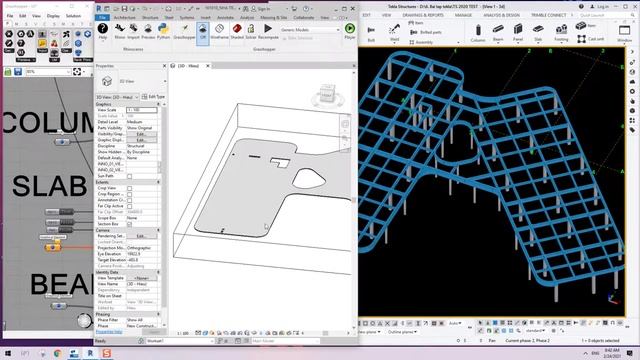Open the Python script editor icon

(x=163, y=31)
